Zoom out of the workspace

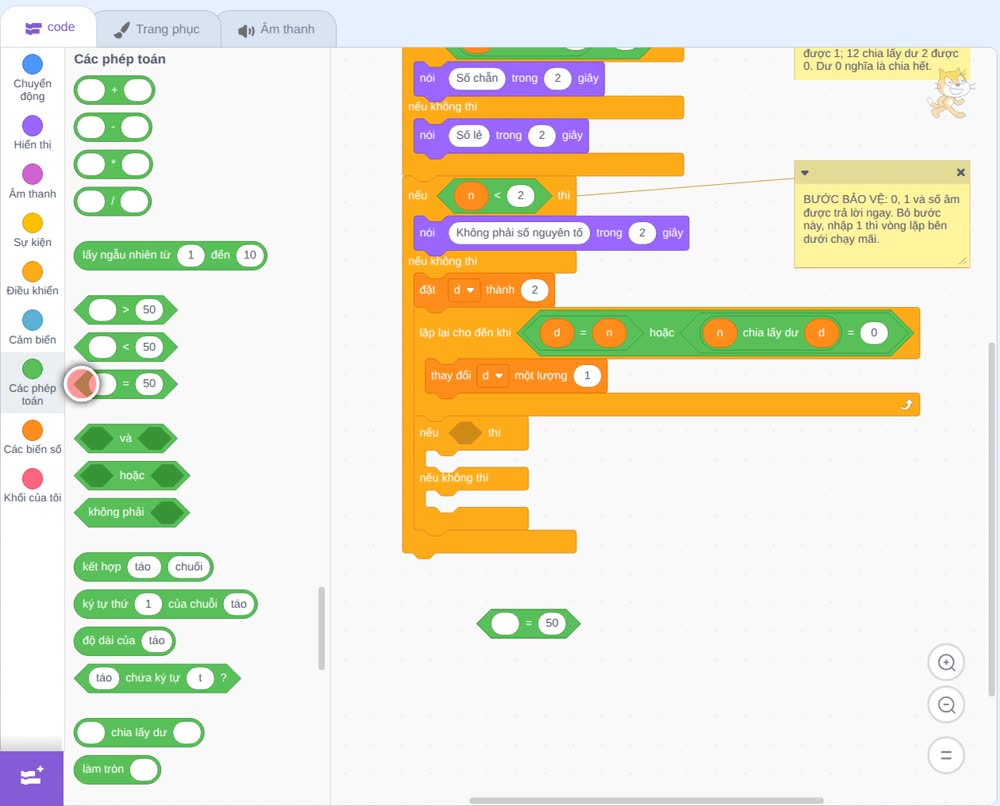coord(946,705)
